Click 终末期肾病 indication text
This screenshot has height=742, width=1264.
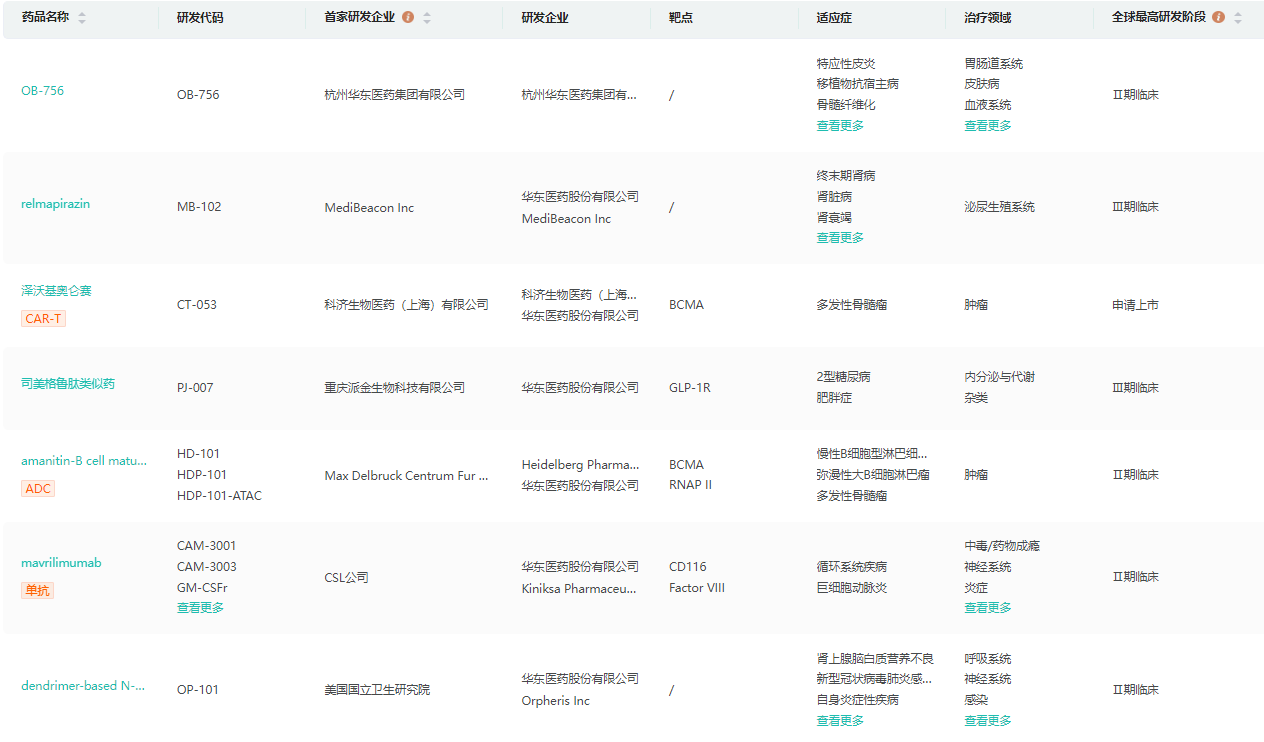846,176
